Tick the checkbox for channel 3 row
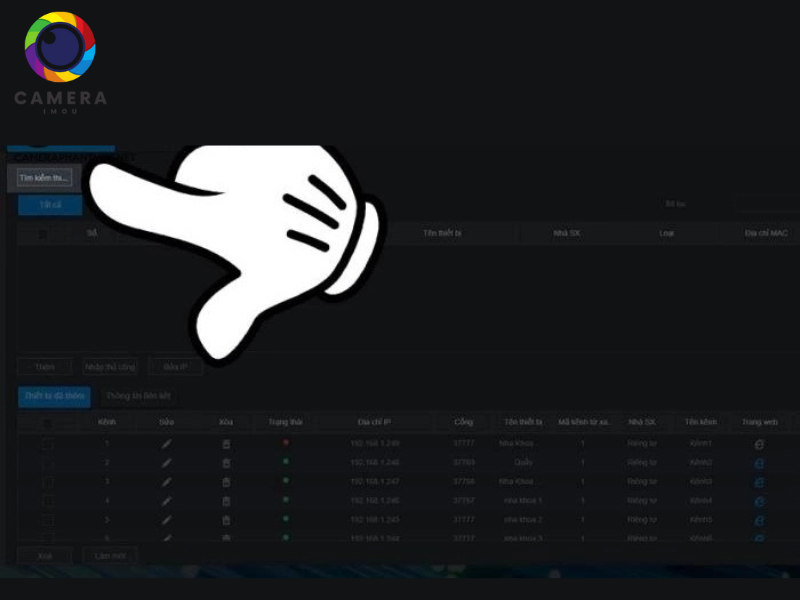Viewport: 800px width, 600px height. click(x=47, y=481)
